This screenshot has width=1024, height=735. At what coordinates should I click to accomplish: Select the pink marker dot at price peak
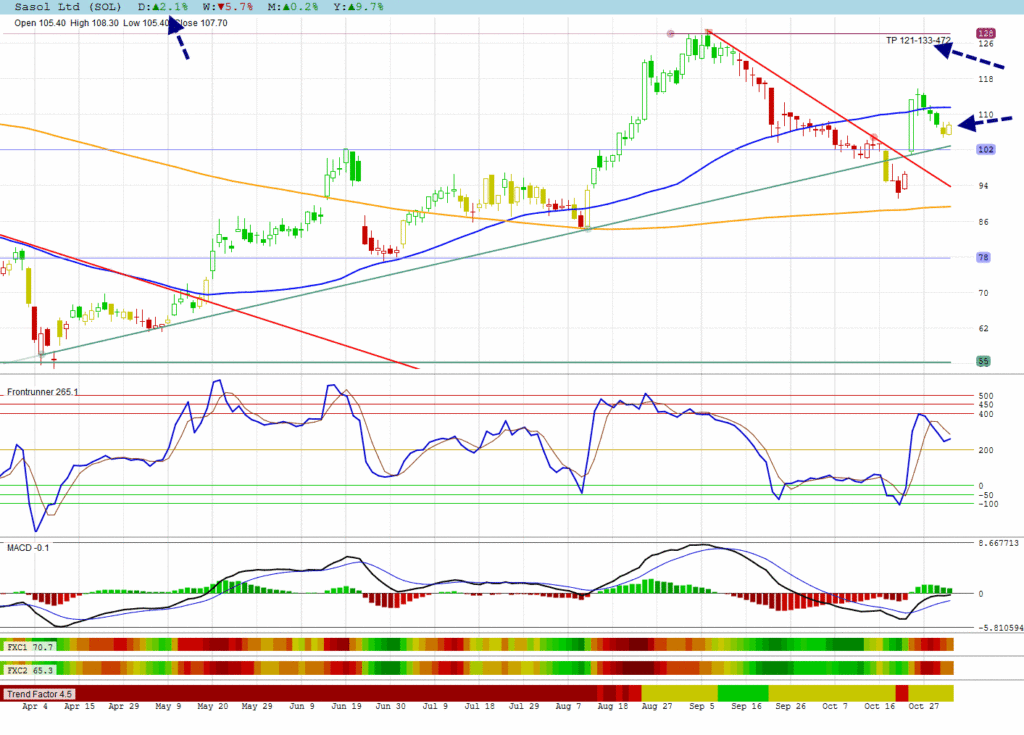[x=671, y=33]
